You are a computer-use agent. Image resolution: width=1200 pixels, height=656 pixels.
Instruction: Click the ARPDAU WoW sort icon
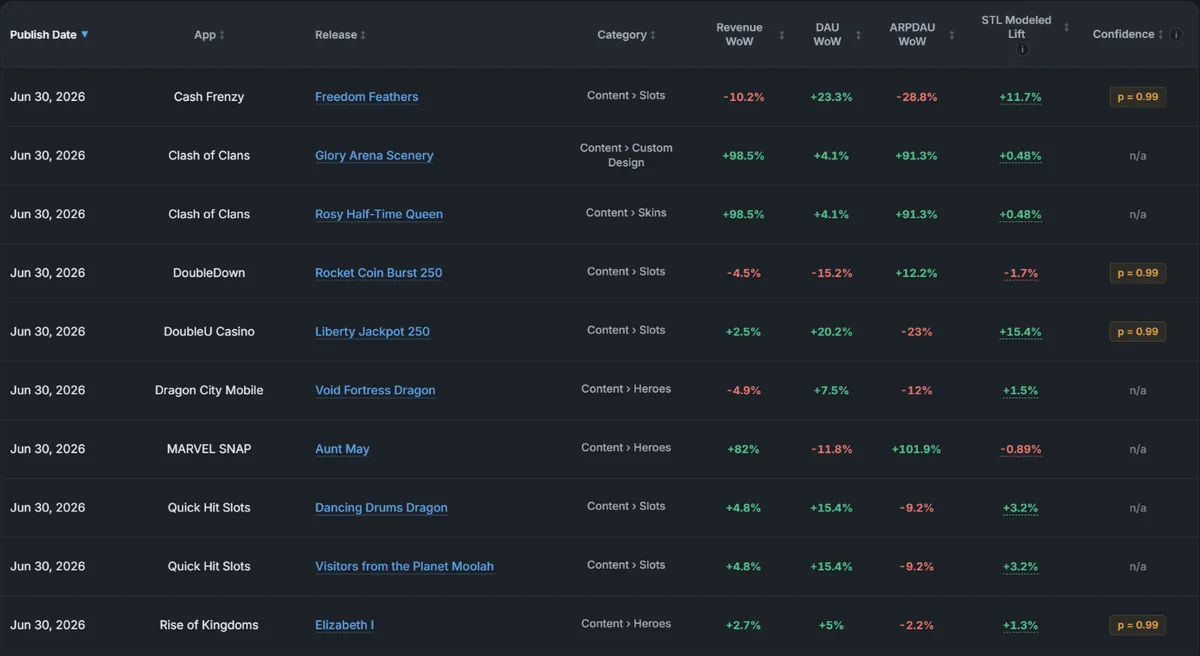[952, 35]
